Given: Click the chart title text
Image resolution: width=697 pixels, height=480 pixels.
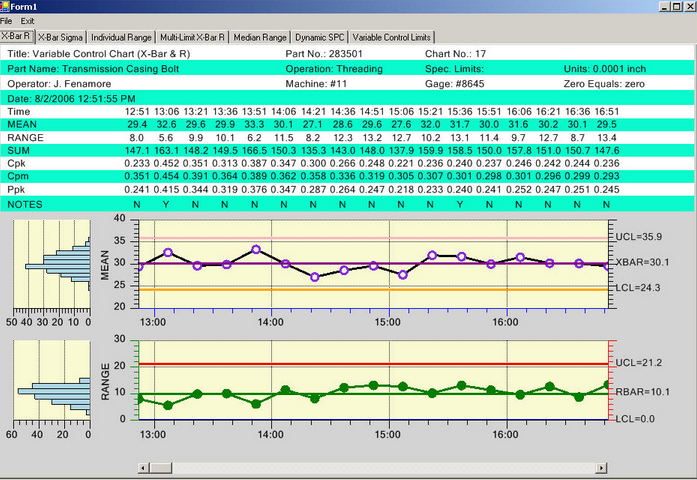Looking at the screenshot, I should pyautogui.click(x=99, y=54).
